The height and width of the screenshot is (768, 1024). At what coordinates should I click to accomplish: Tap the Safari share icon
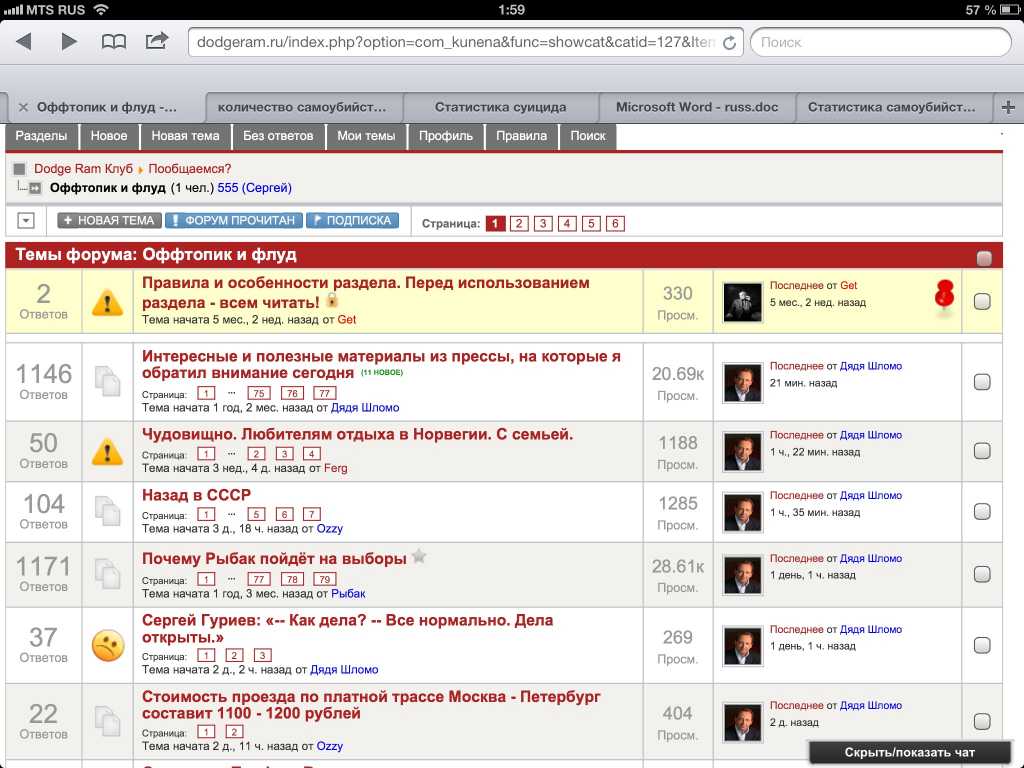pos(157,41)
